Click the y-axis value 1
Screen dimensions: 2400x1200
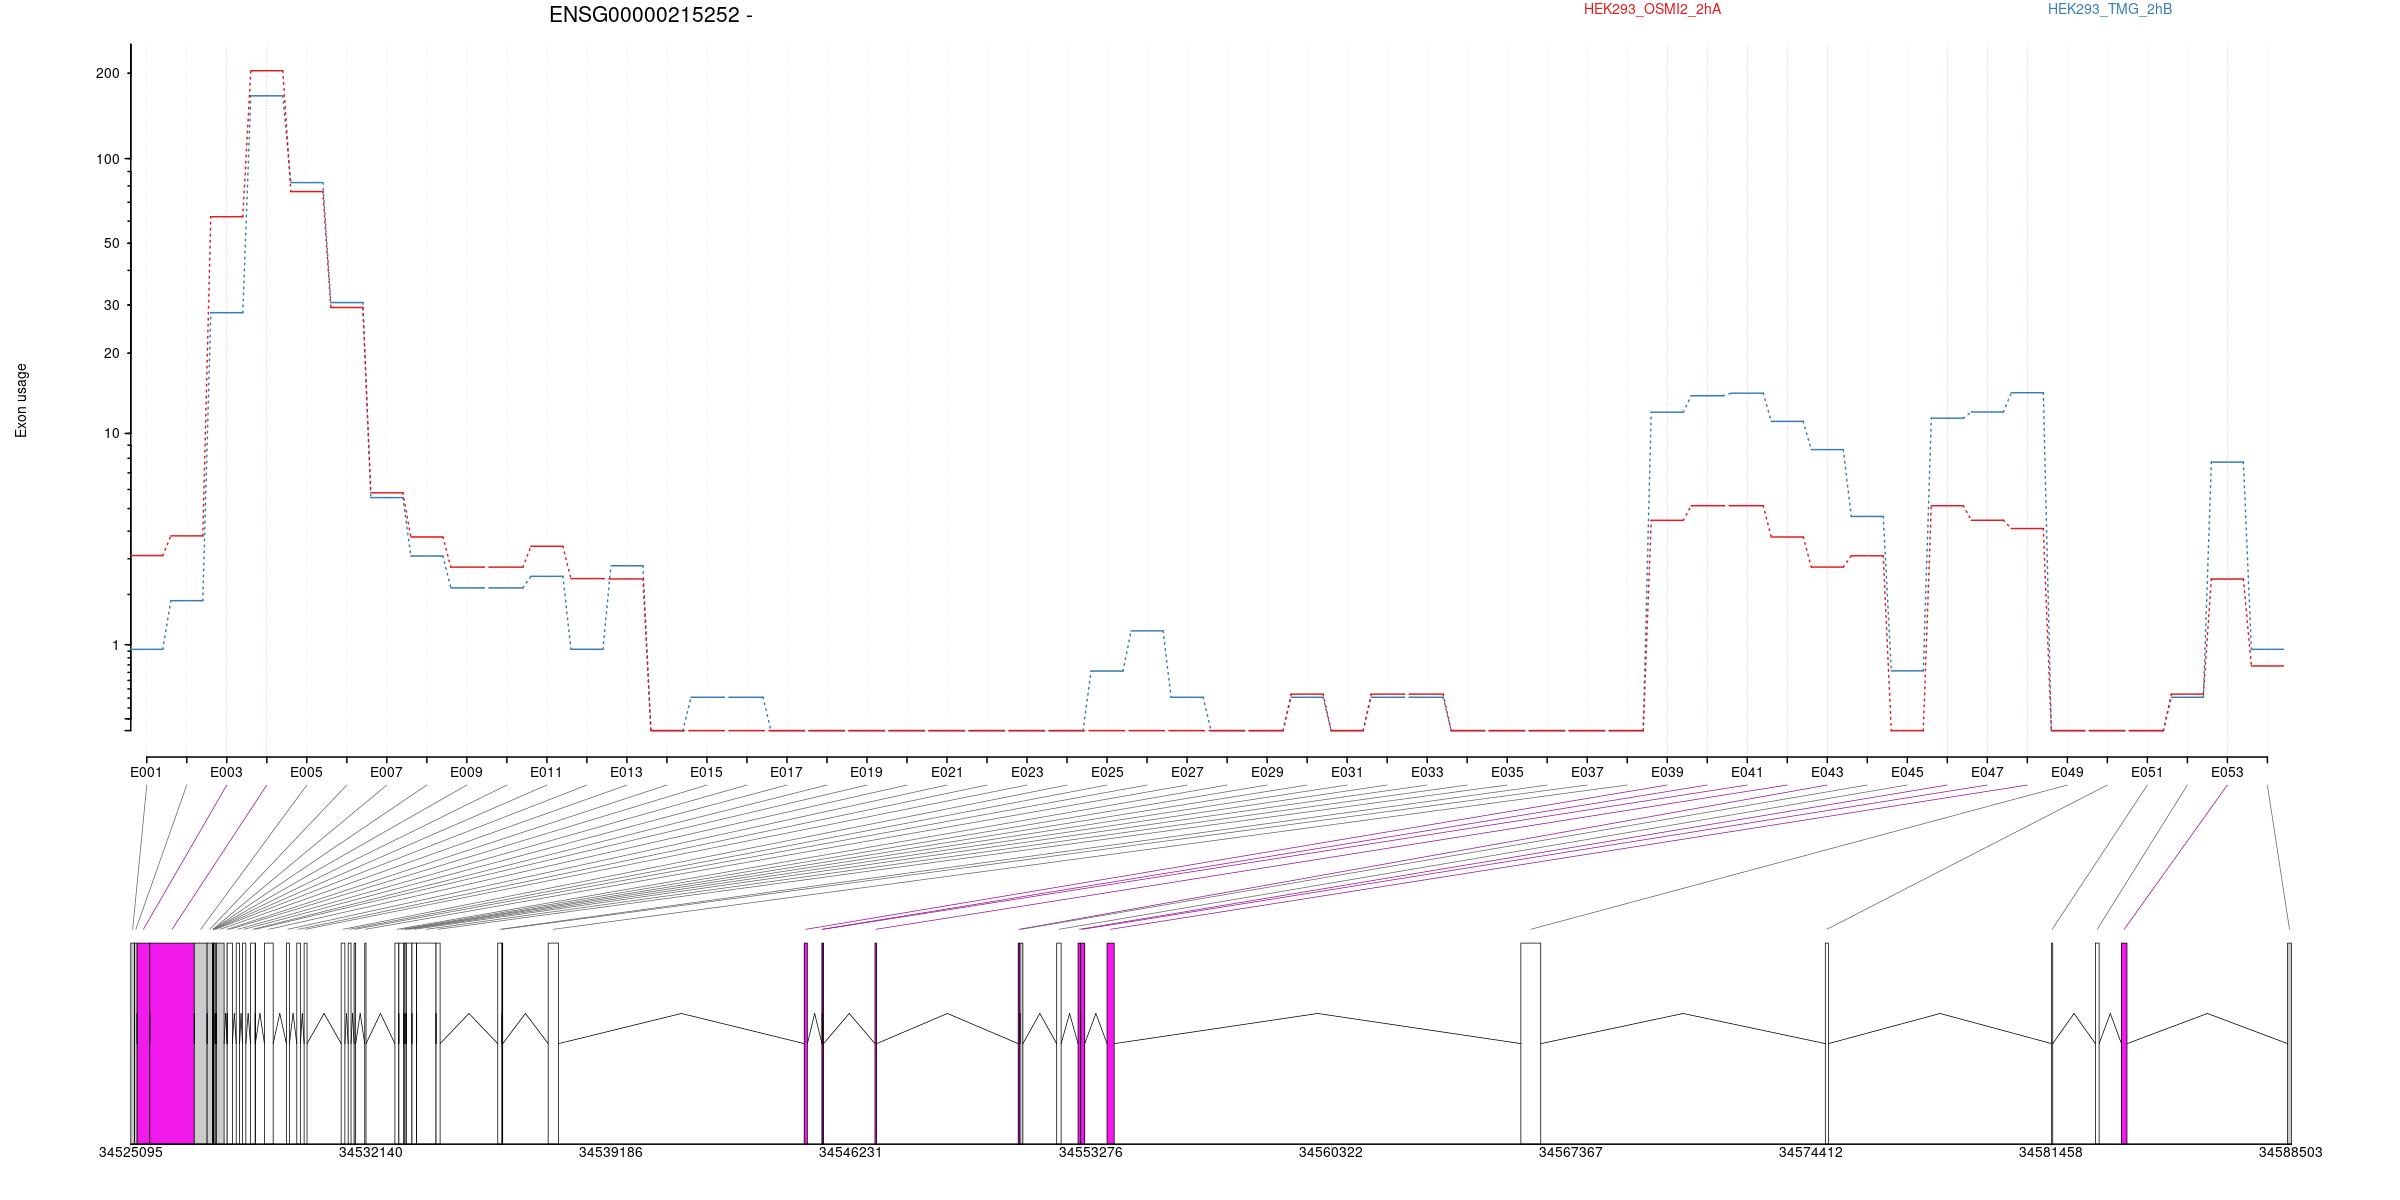115,645
